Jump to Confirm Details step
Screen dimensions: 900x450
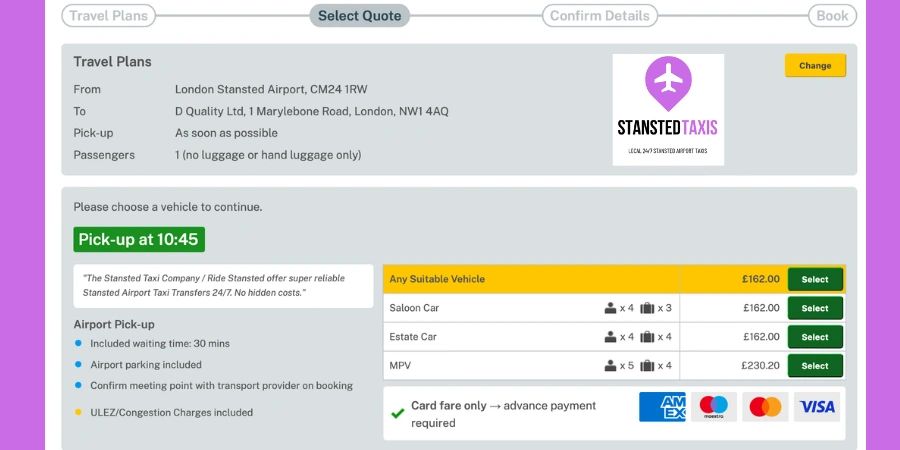tap(600, 15)
